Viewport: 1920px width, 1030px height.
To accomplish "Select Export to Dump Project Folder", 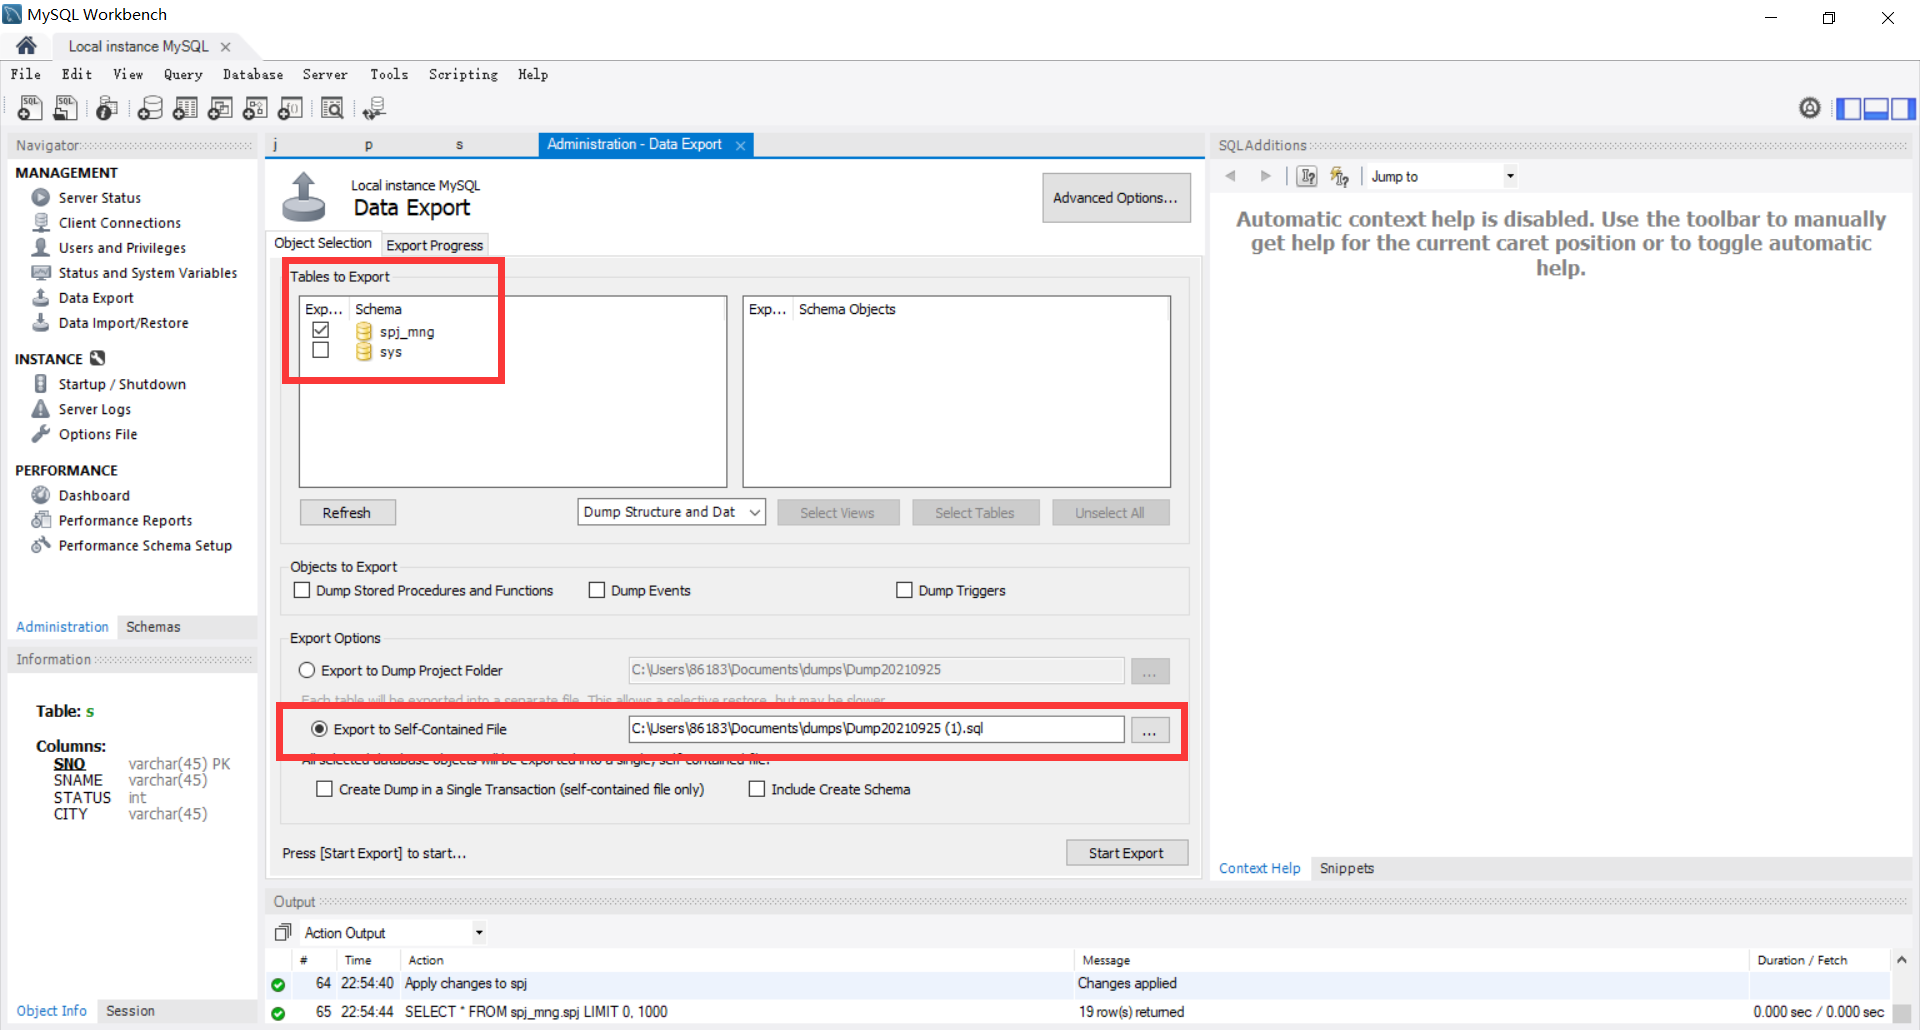I will [x=307, y=670].
